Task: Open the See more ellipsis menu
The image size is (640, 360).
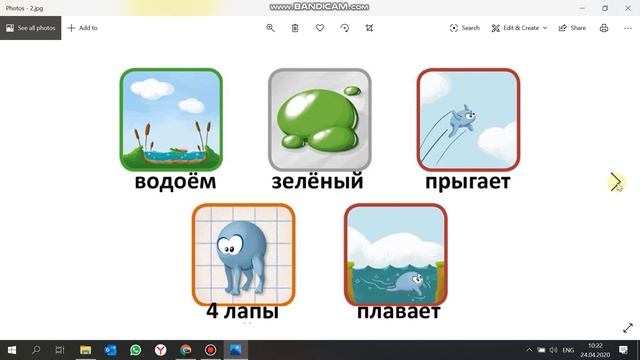Action: tap(628, 28)
